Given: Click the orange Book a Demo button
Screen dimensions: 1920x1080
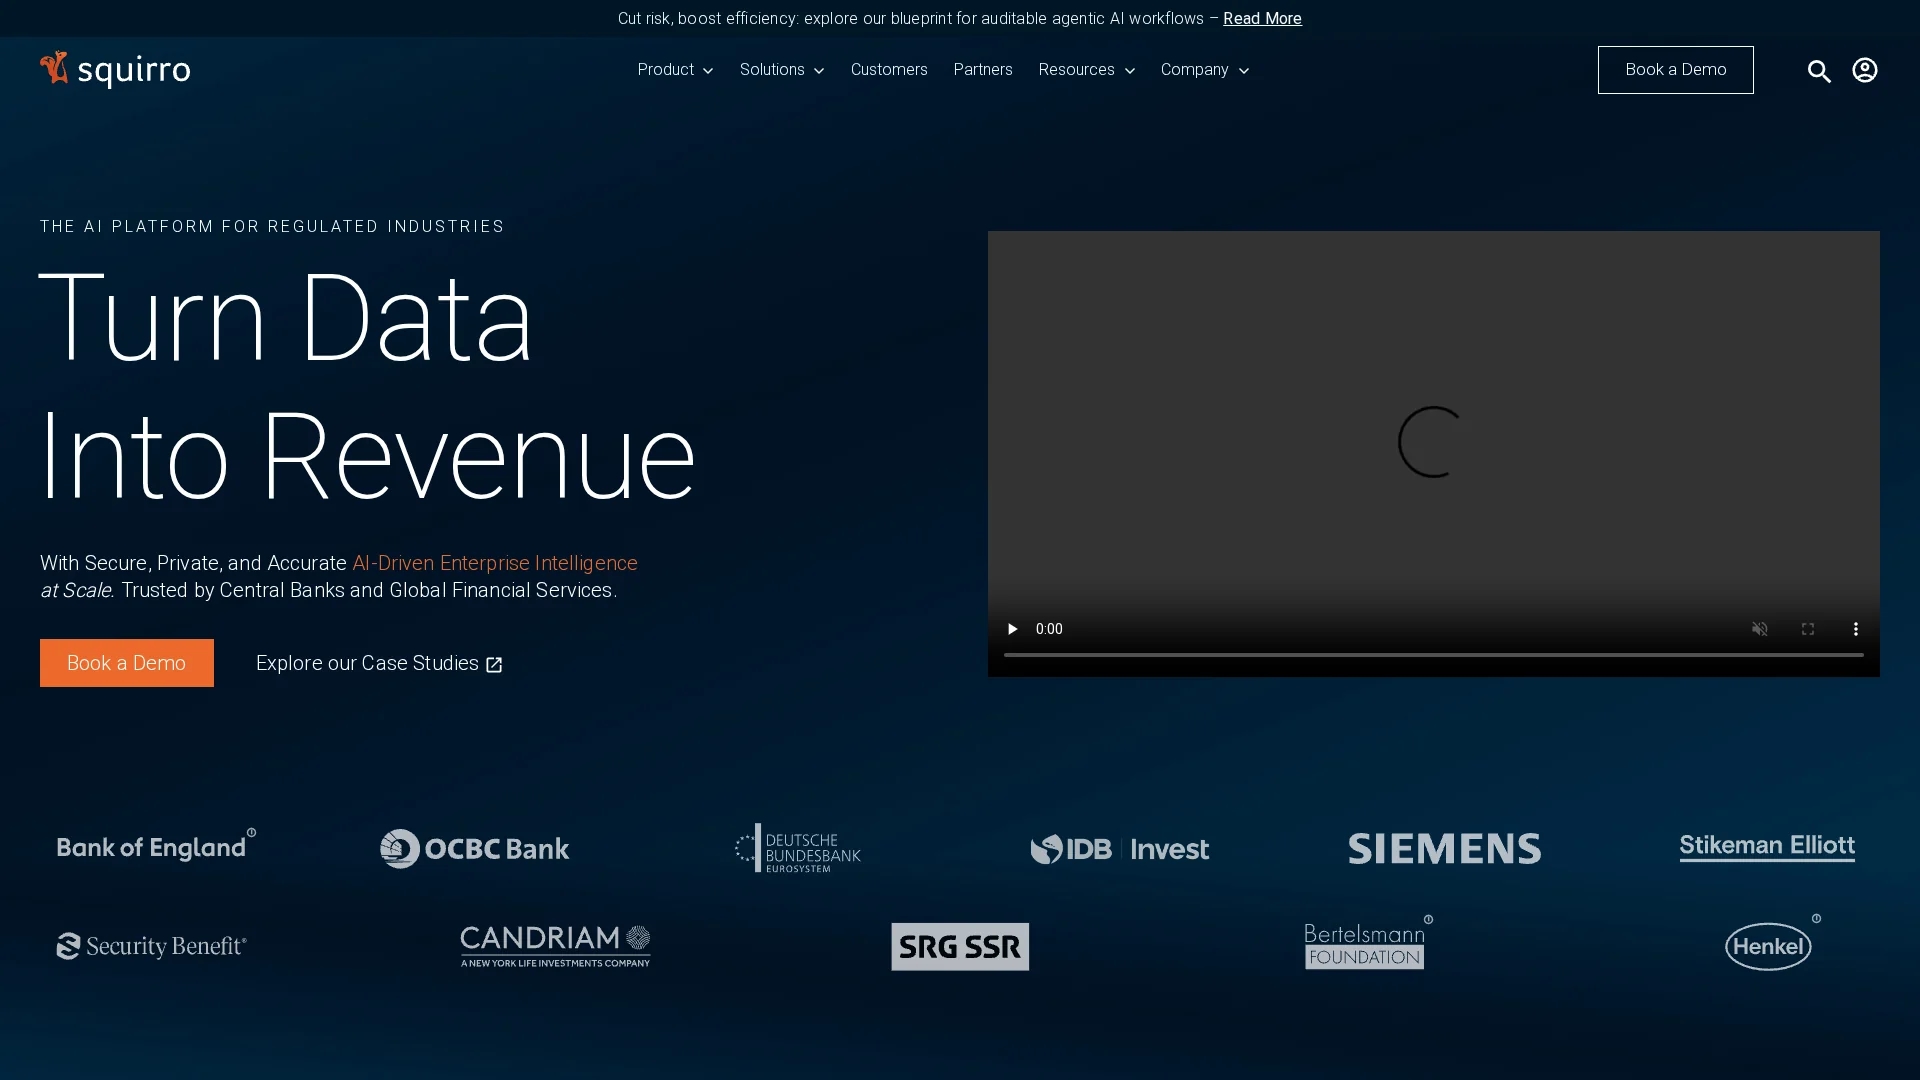Looking at the screenshot, I should (126, 663).
